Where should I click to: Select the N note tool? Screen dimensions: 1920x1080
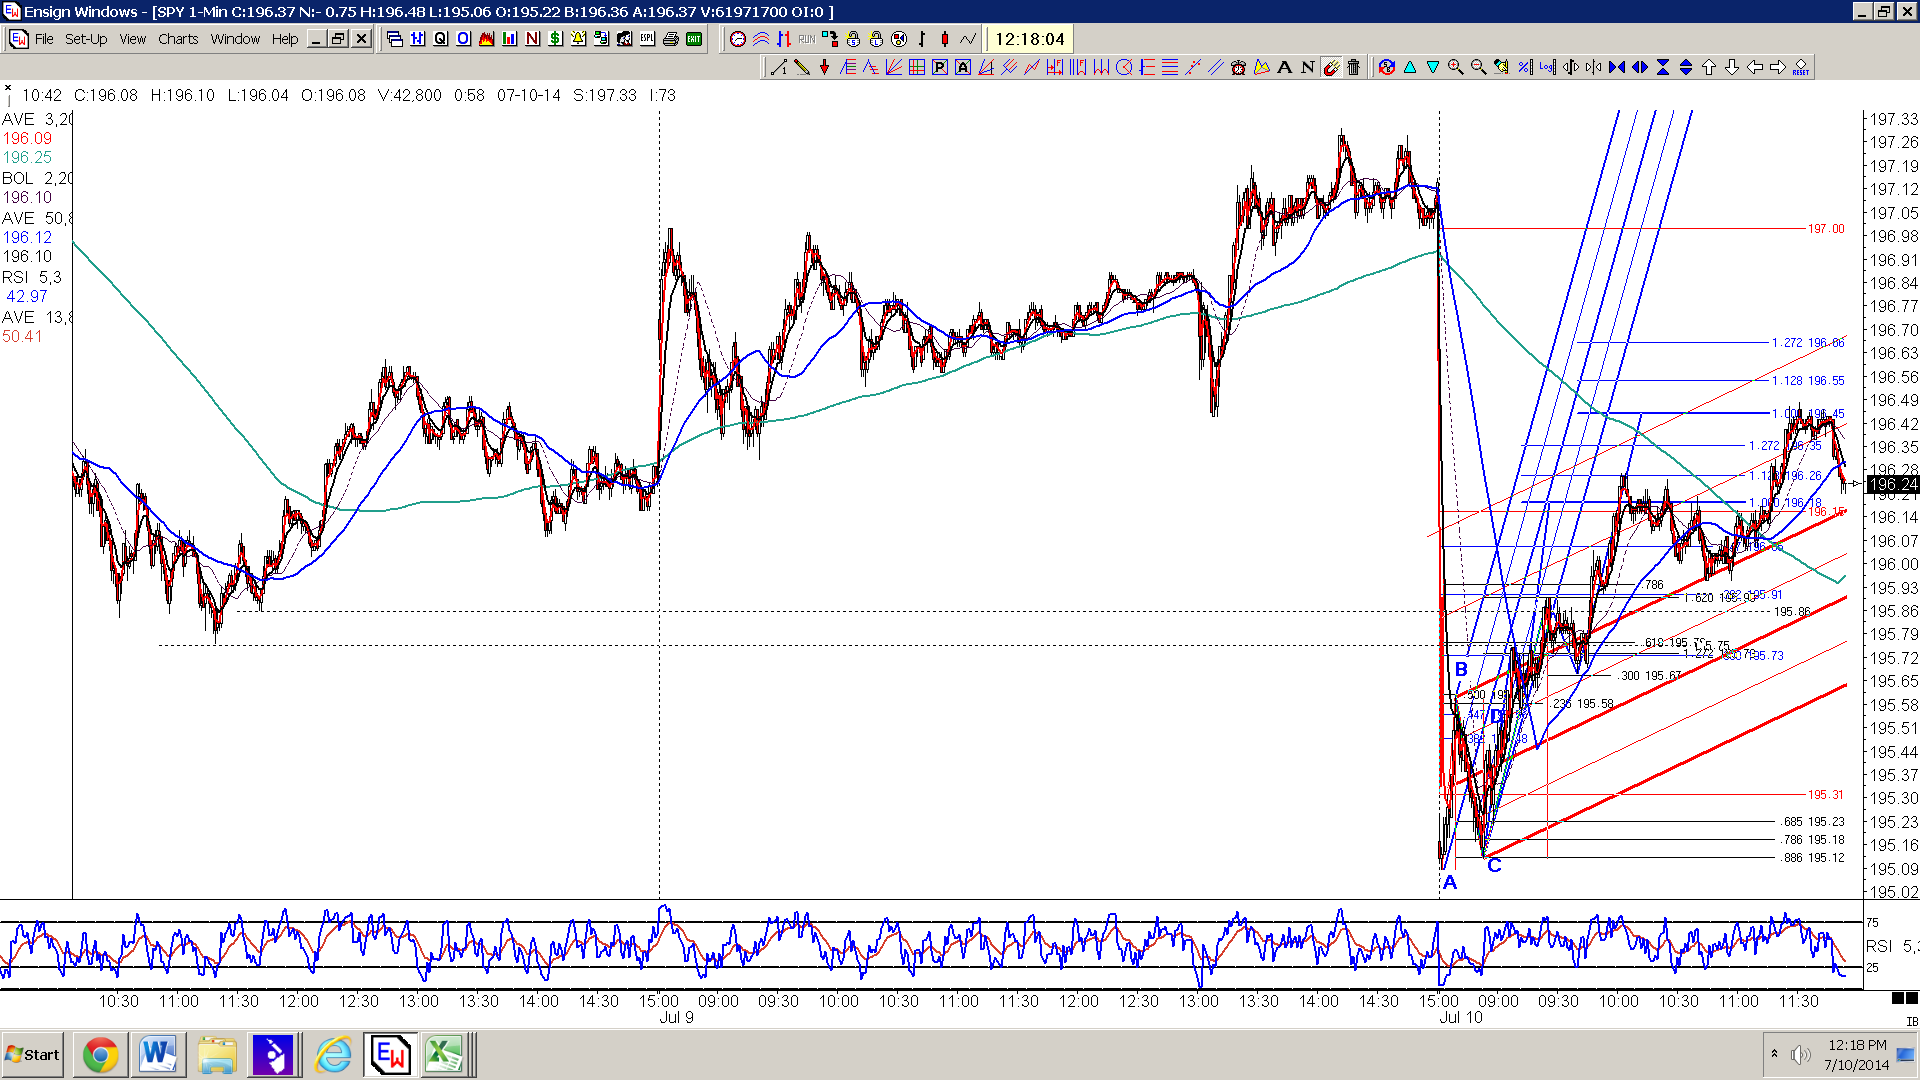(1307, 67)
